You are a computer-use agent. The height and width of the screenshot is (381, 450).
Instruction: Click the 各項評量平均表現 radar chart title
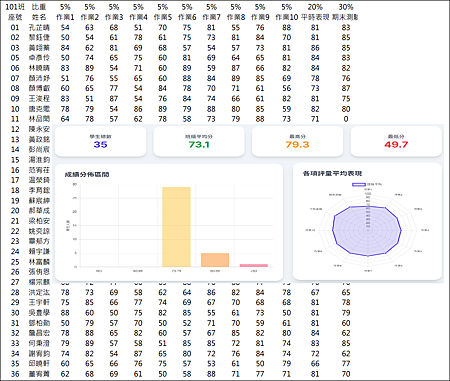(332, 174)
